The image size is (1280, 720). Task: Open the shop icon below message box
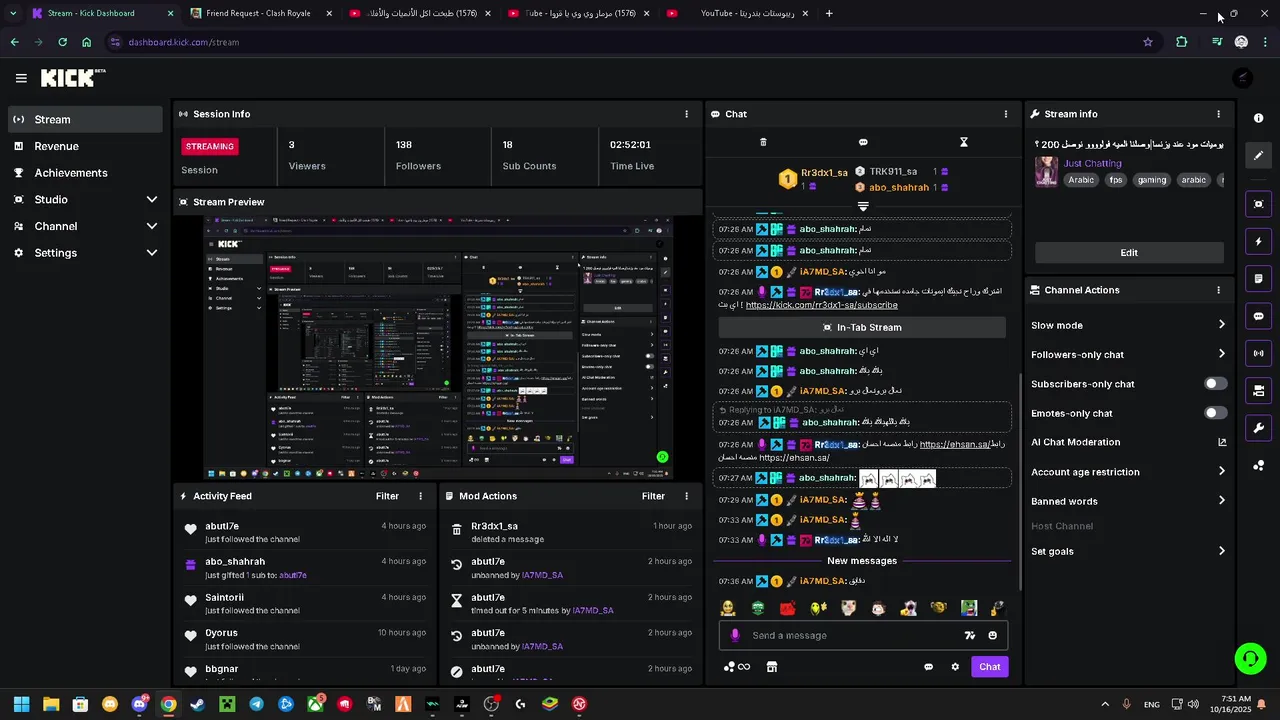pyautogui.click(x=771, y=667)
